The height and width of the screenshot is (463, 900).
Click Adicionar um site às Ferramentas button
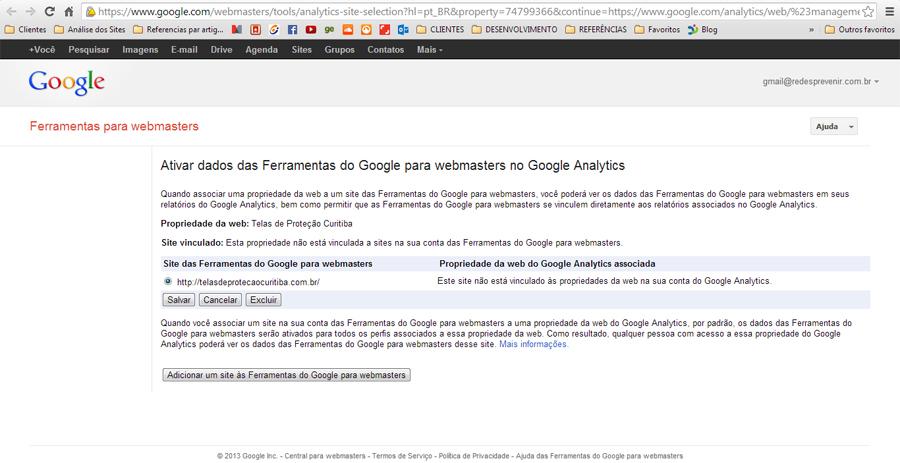(286, 375)
